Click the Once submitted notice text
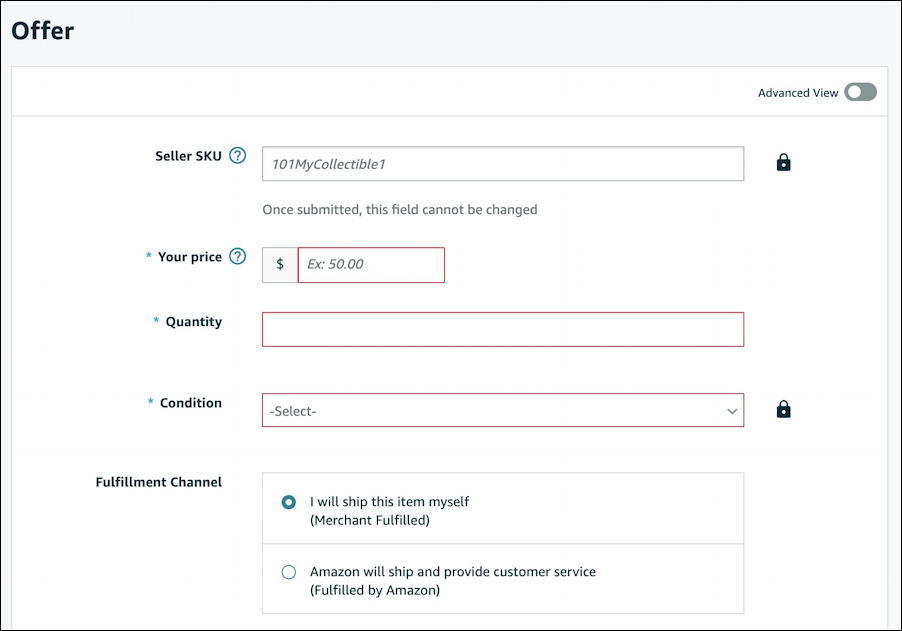Viewport: 902px width, 631px height. (400, 209)
